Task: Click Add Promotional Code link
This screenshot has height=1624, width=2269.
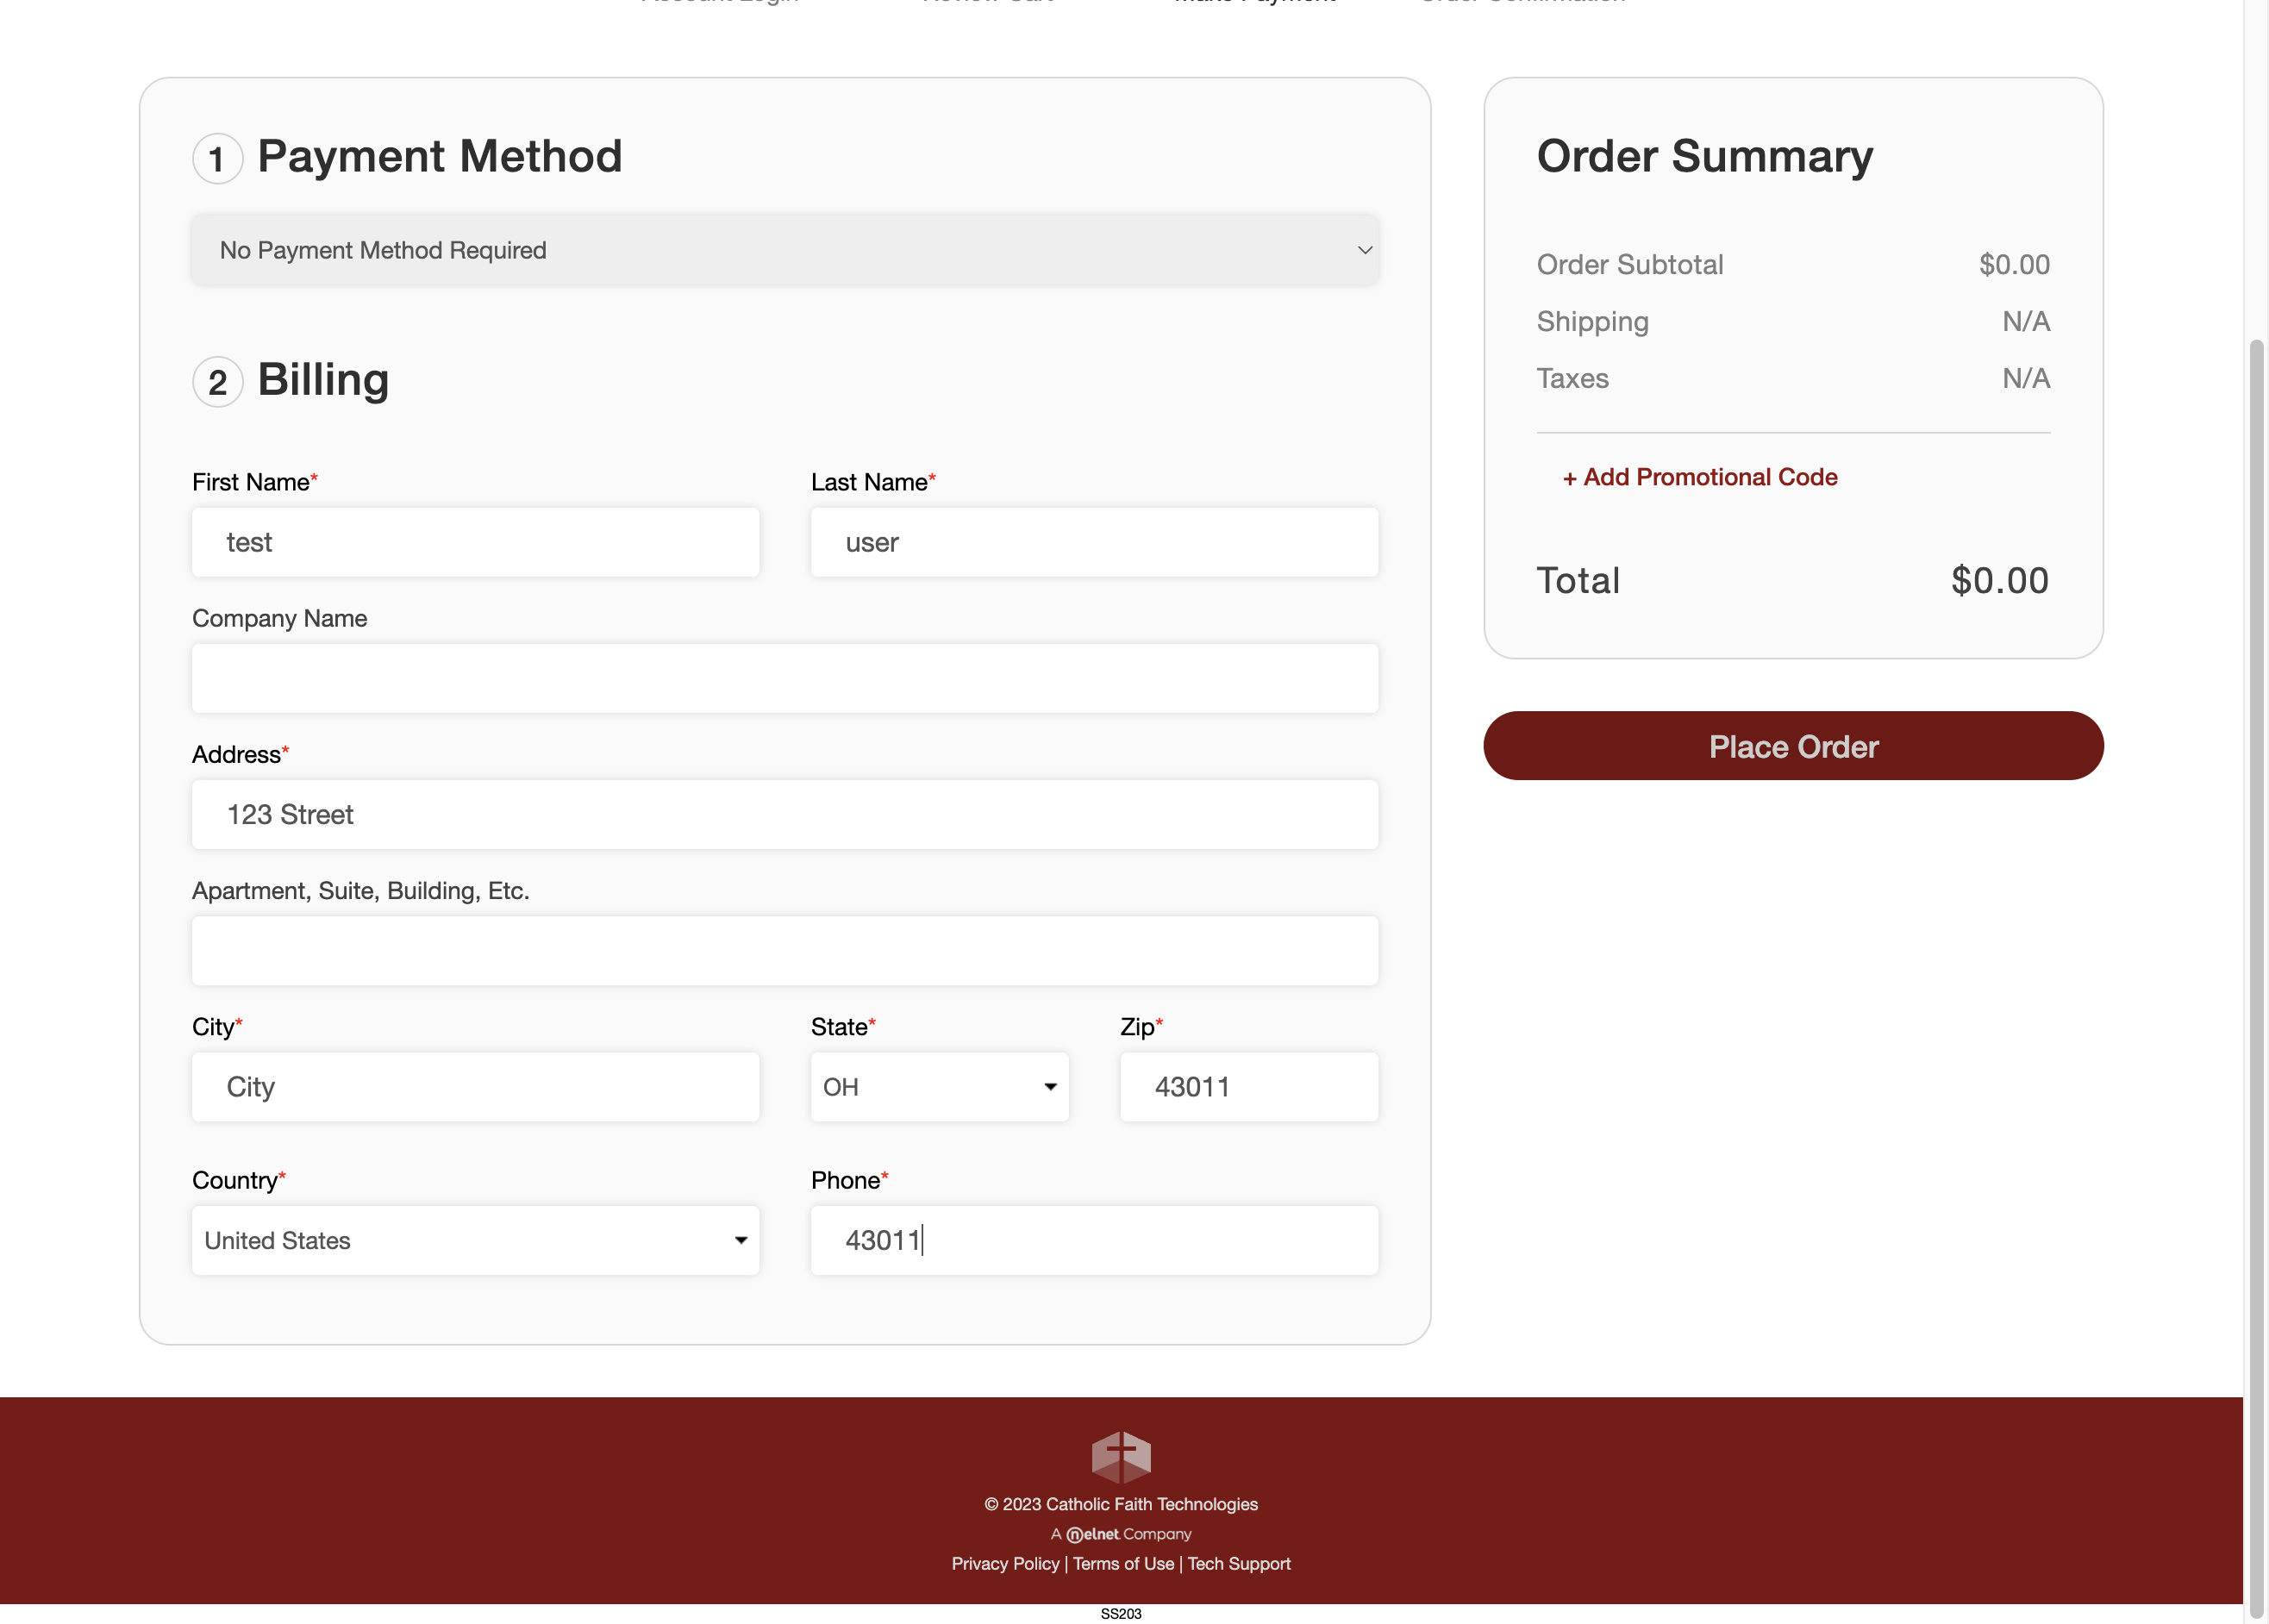Action: coord(1700,477)
